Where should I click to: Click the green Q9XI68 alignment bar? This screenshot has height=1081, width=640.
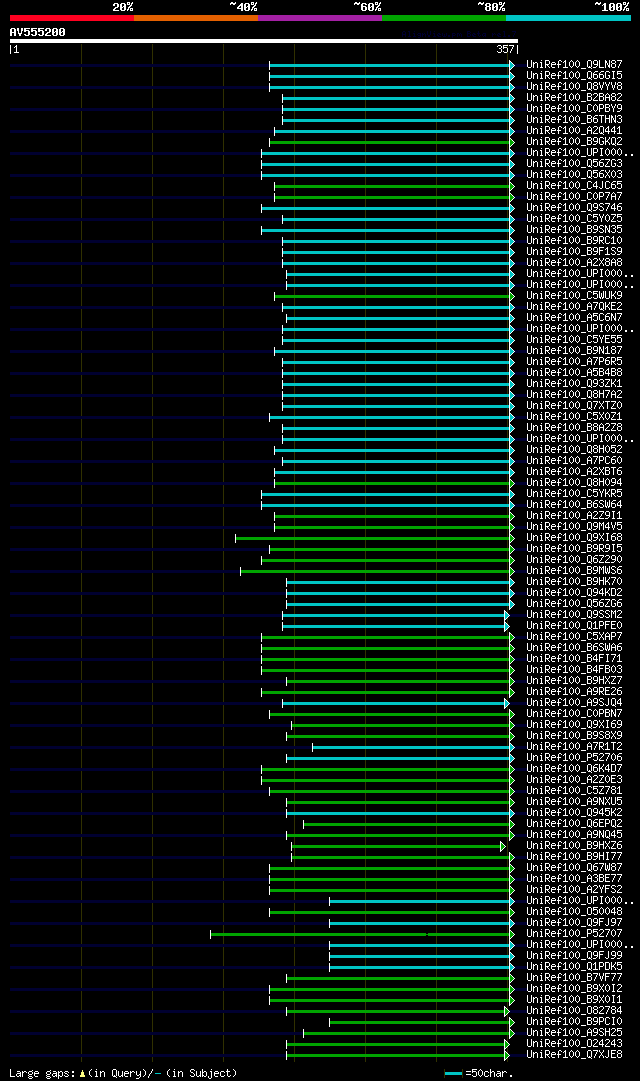pyautogui.click(x=373, y=538)
